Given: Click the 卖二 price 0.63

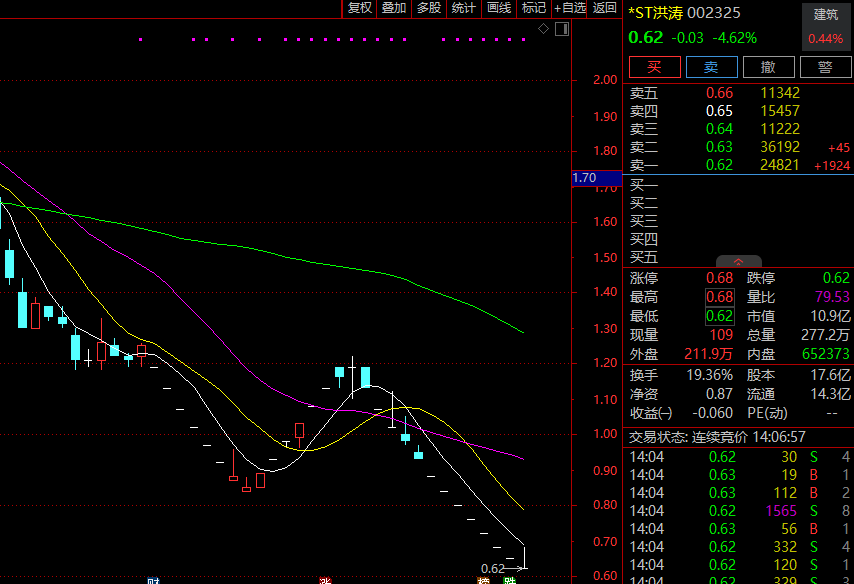Looking at the screenshot, I should 719,147.
